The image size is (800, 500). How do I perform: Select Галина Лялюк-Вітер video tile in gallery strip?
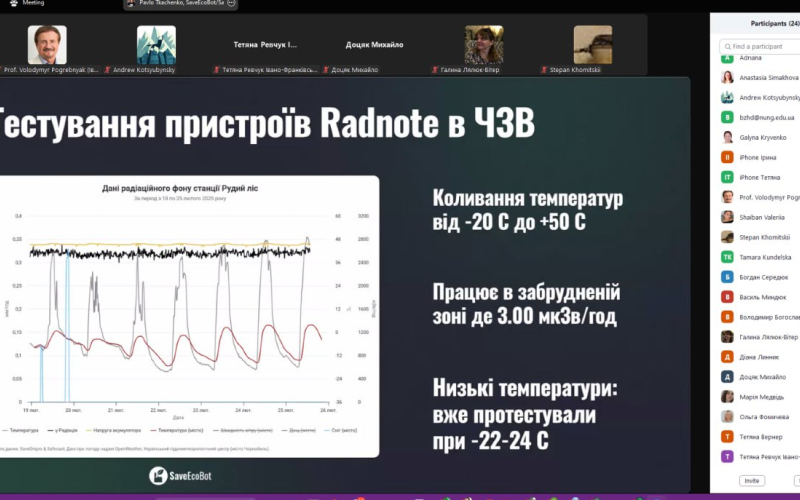484,45
